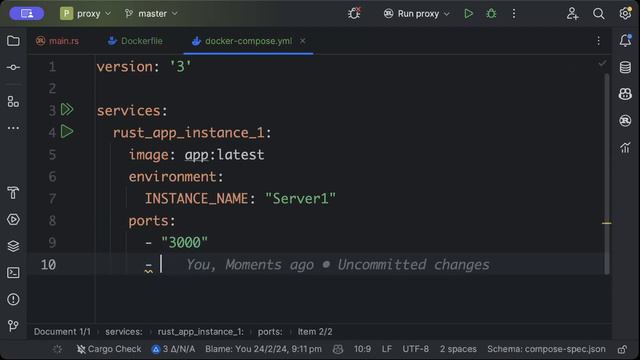Show more tool windows ellipsis
This screenshot has width=640, height=360.
click(13, 128)
